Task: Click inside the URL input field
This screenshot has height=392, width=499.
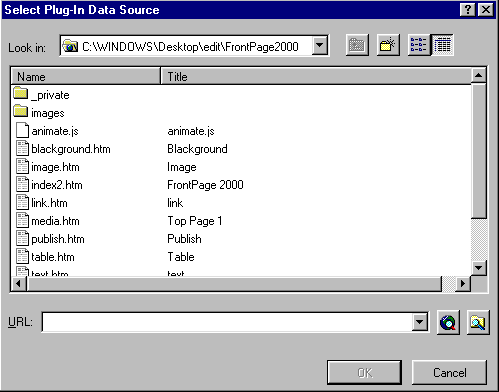Action: click(x=227, y=322)
